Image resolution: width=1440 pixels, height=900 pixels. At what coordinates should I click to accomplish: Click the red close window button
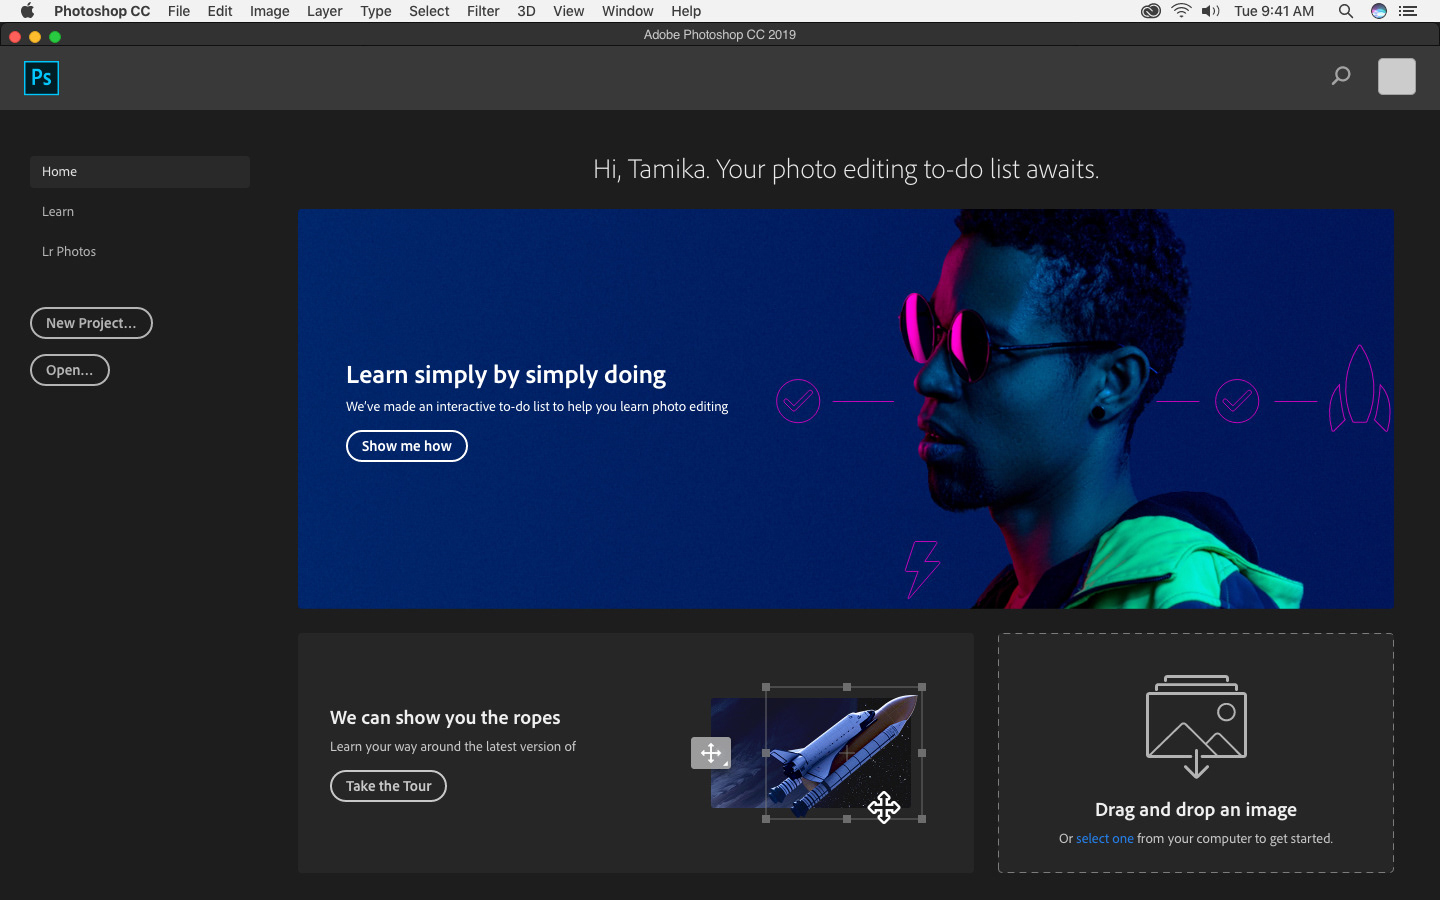[15, 37]
